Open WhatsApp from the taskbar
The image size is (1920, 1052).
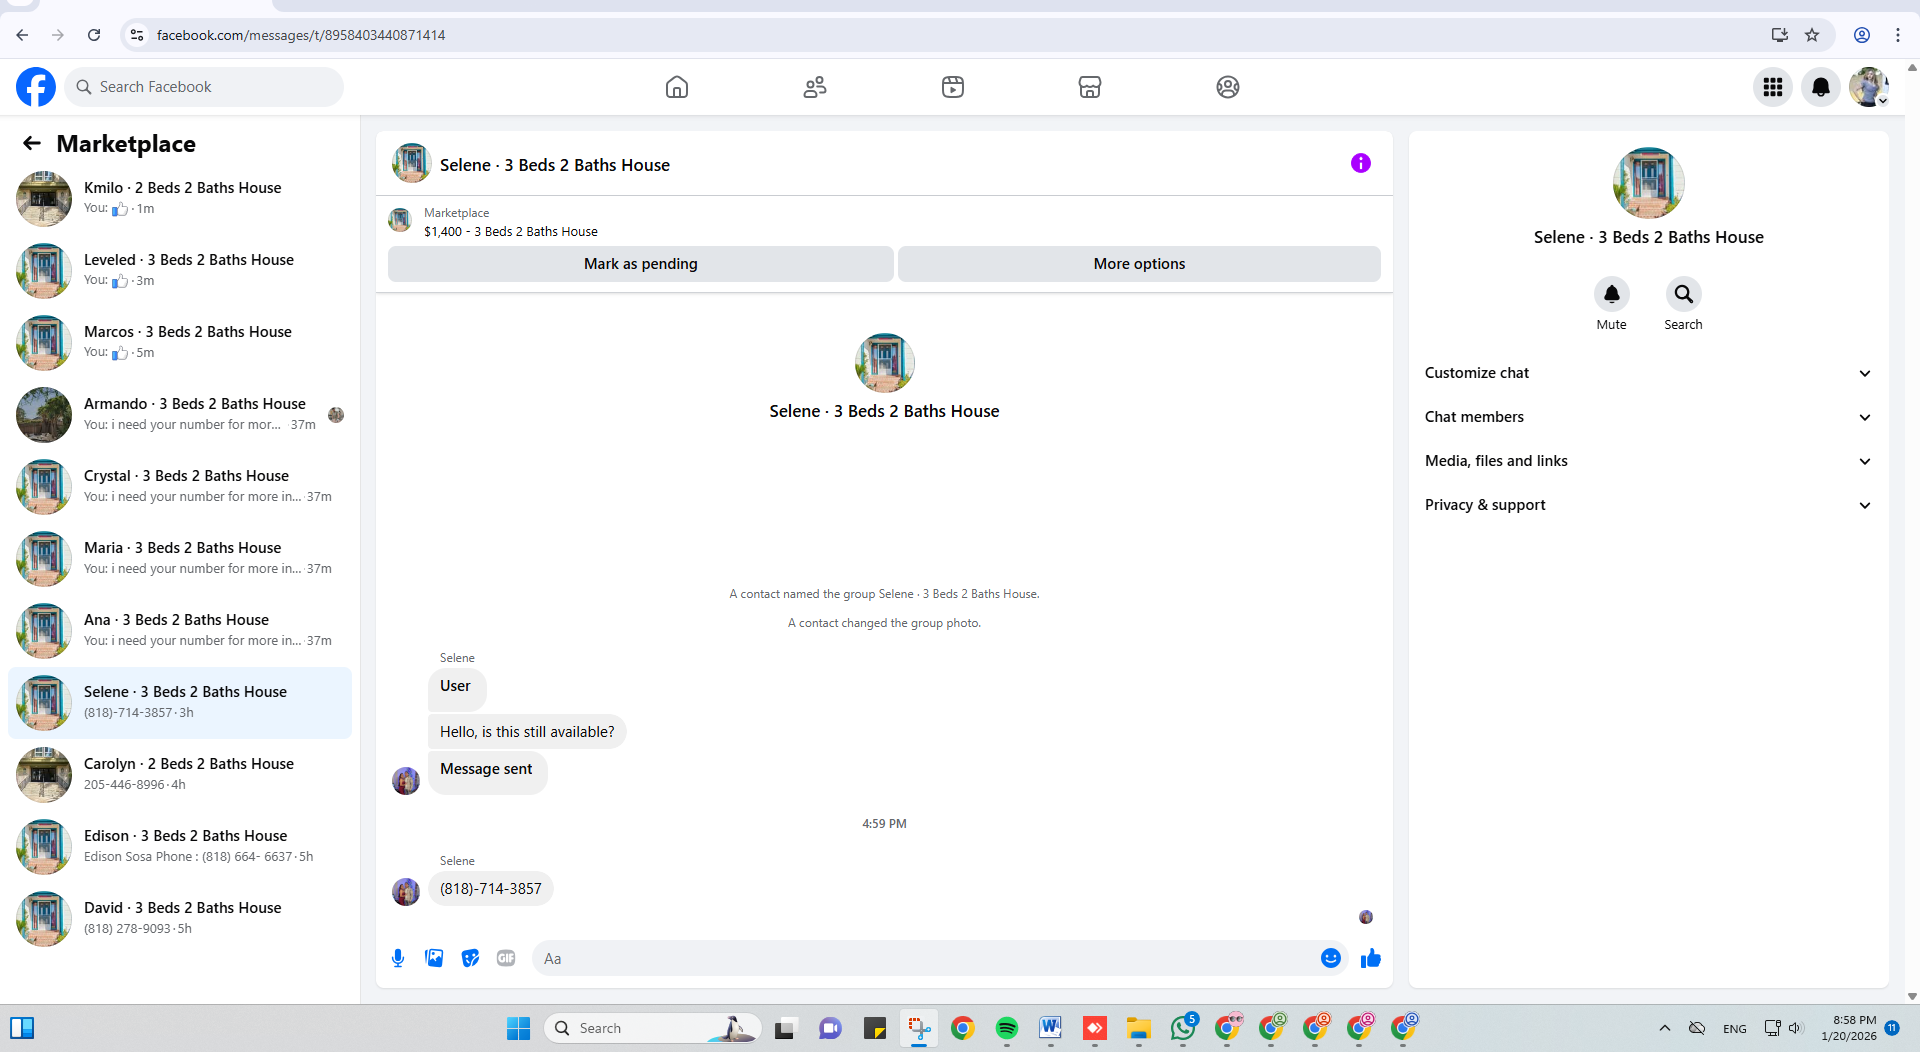1183,1028
